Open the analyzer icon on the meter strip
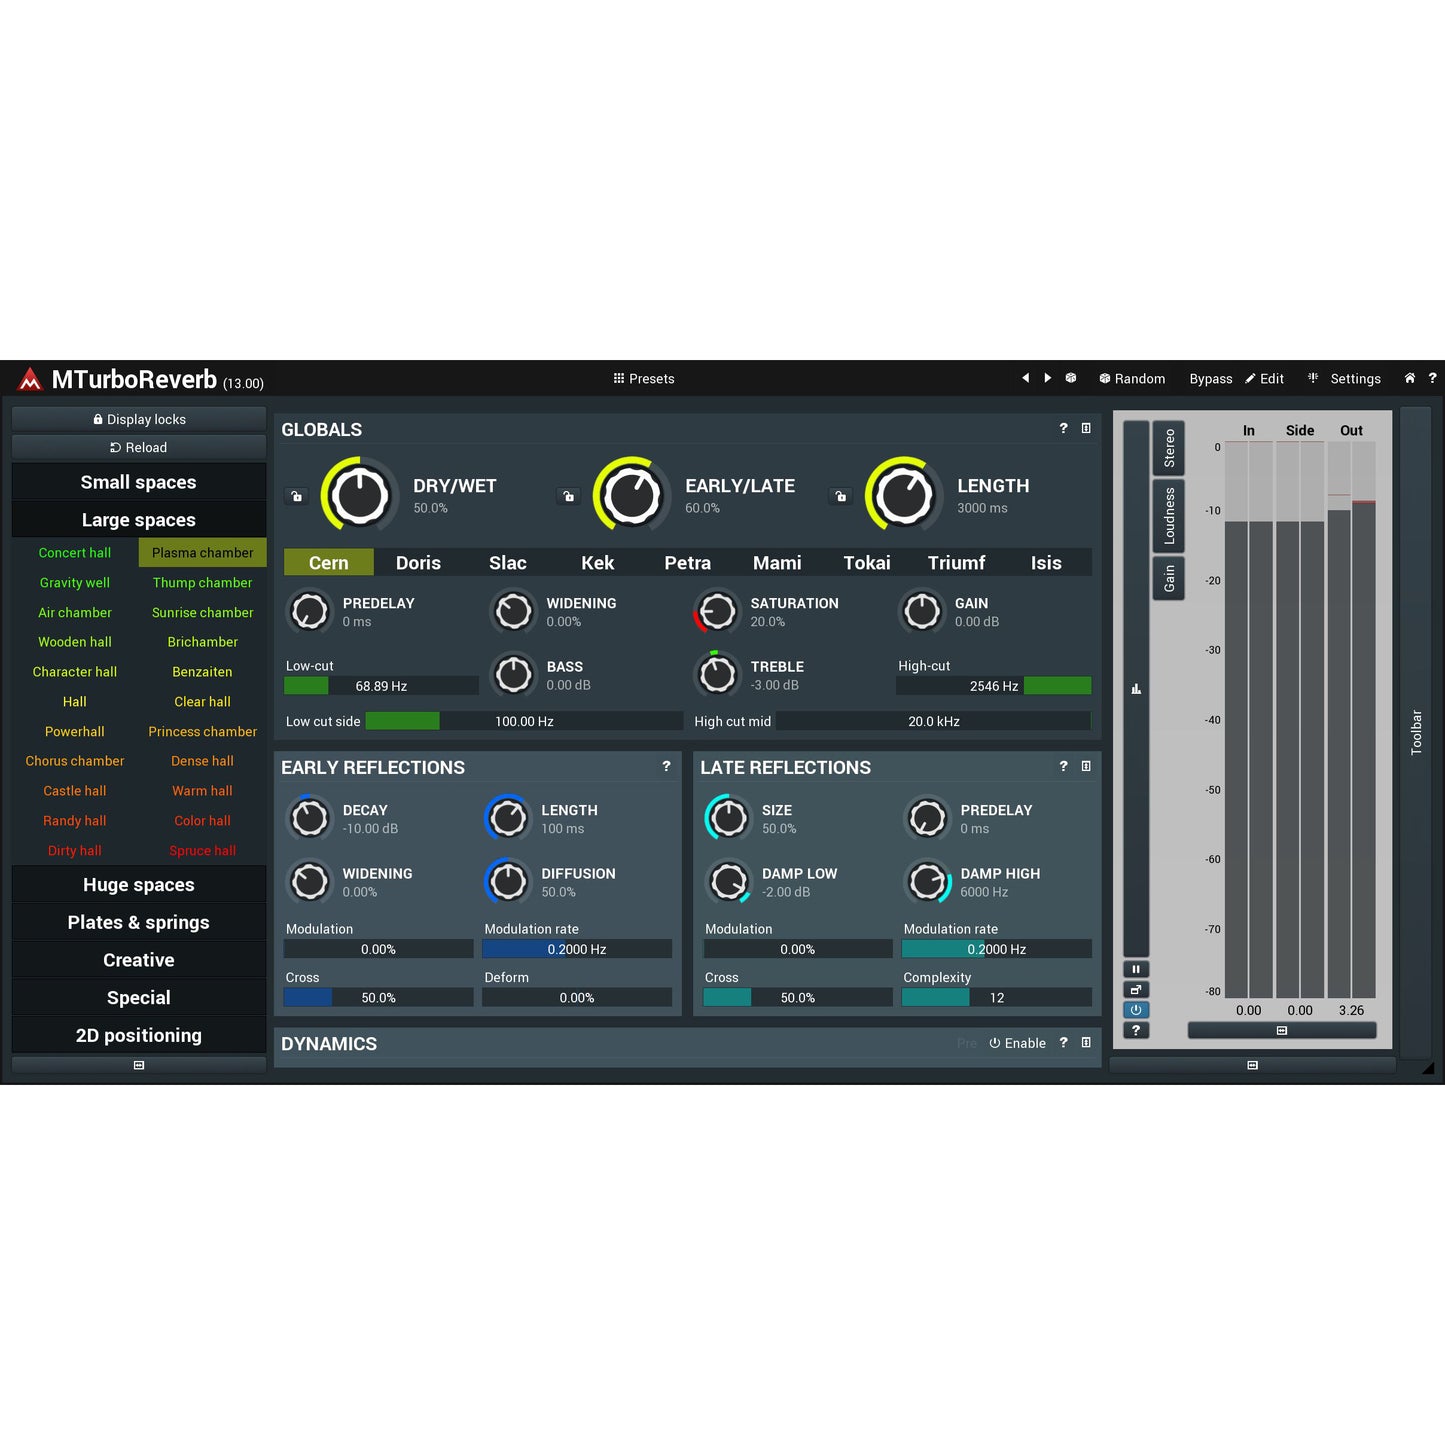This screenshot has width=1445, height=1445. 1136,688
